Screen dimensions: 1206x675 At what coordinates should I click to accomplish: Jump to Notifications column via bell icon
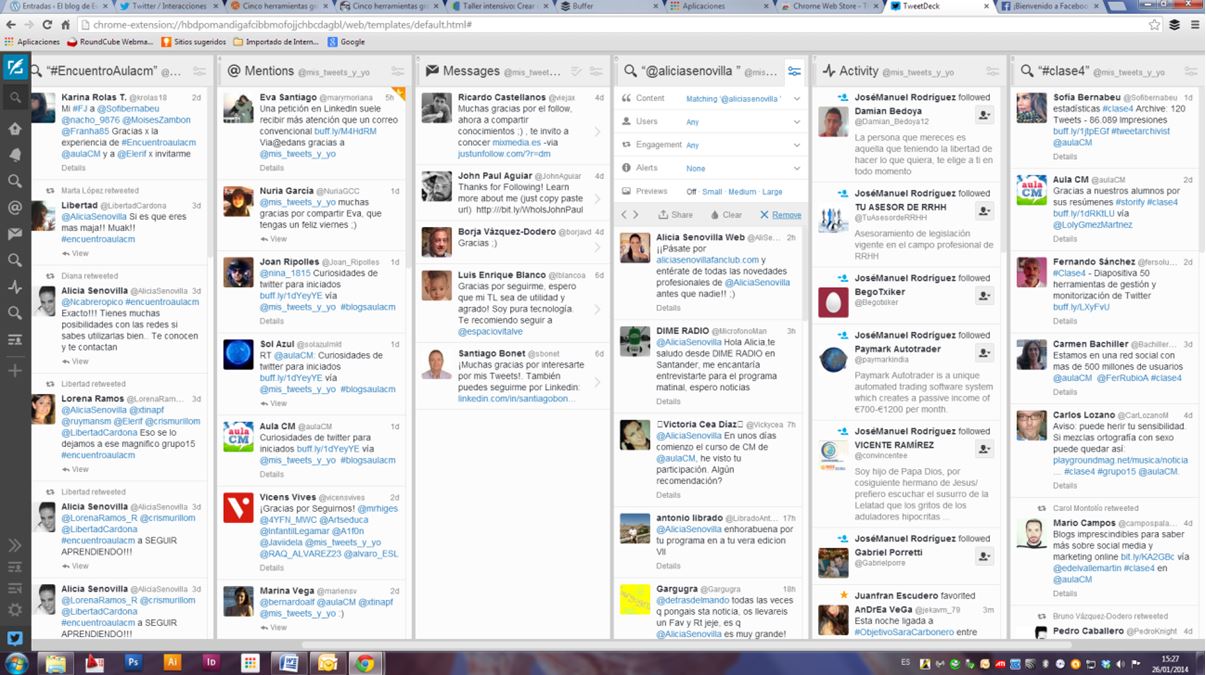pos(15,155)
